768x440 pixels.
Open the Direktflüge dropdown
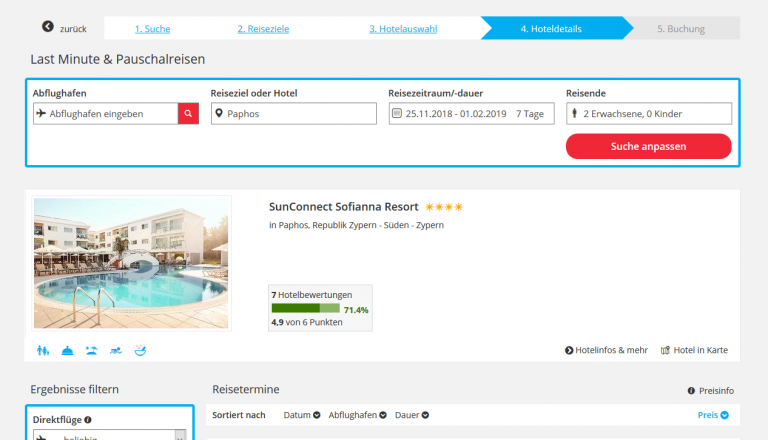tap(110, 435)
